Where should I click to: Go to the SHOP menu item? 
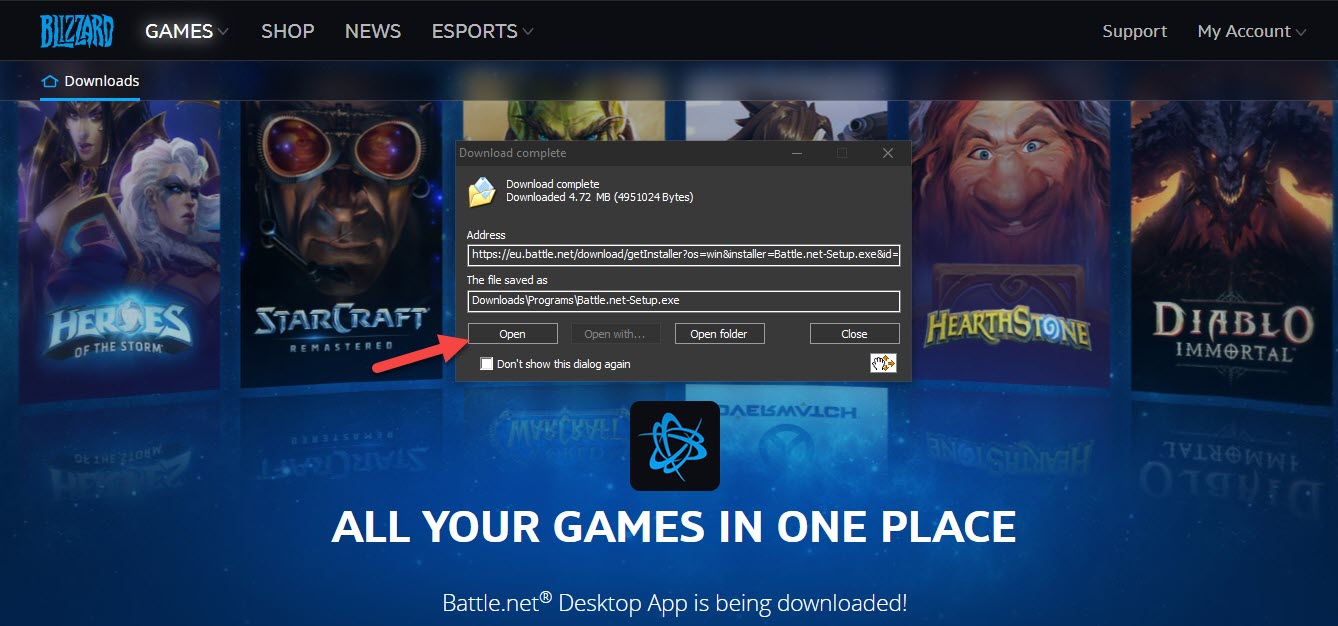(287, 31)
